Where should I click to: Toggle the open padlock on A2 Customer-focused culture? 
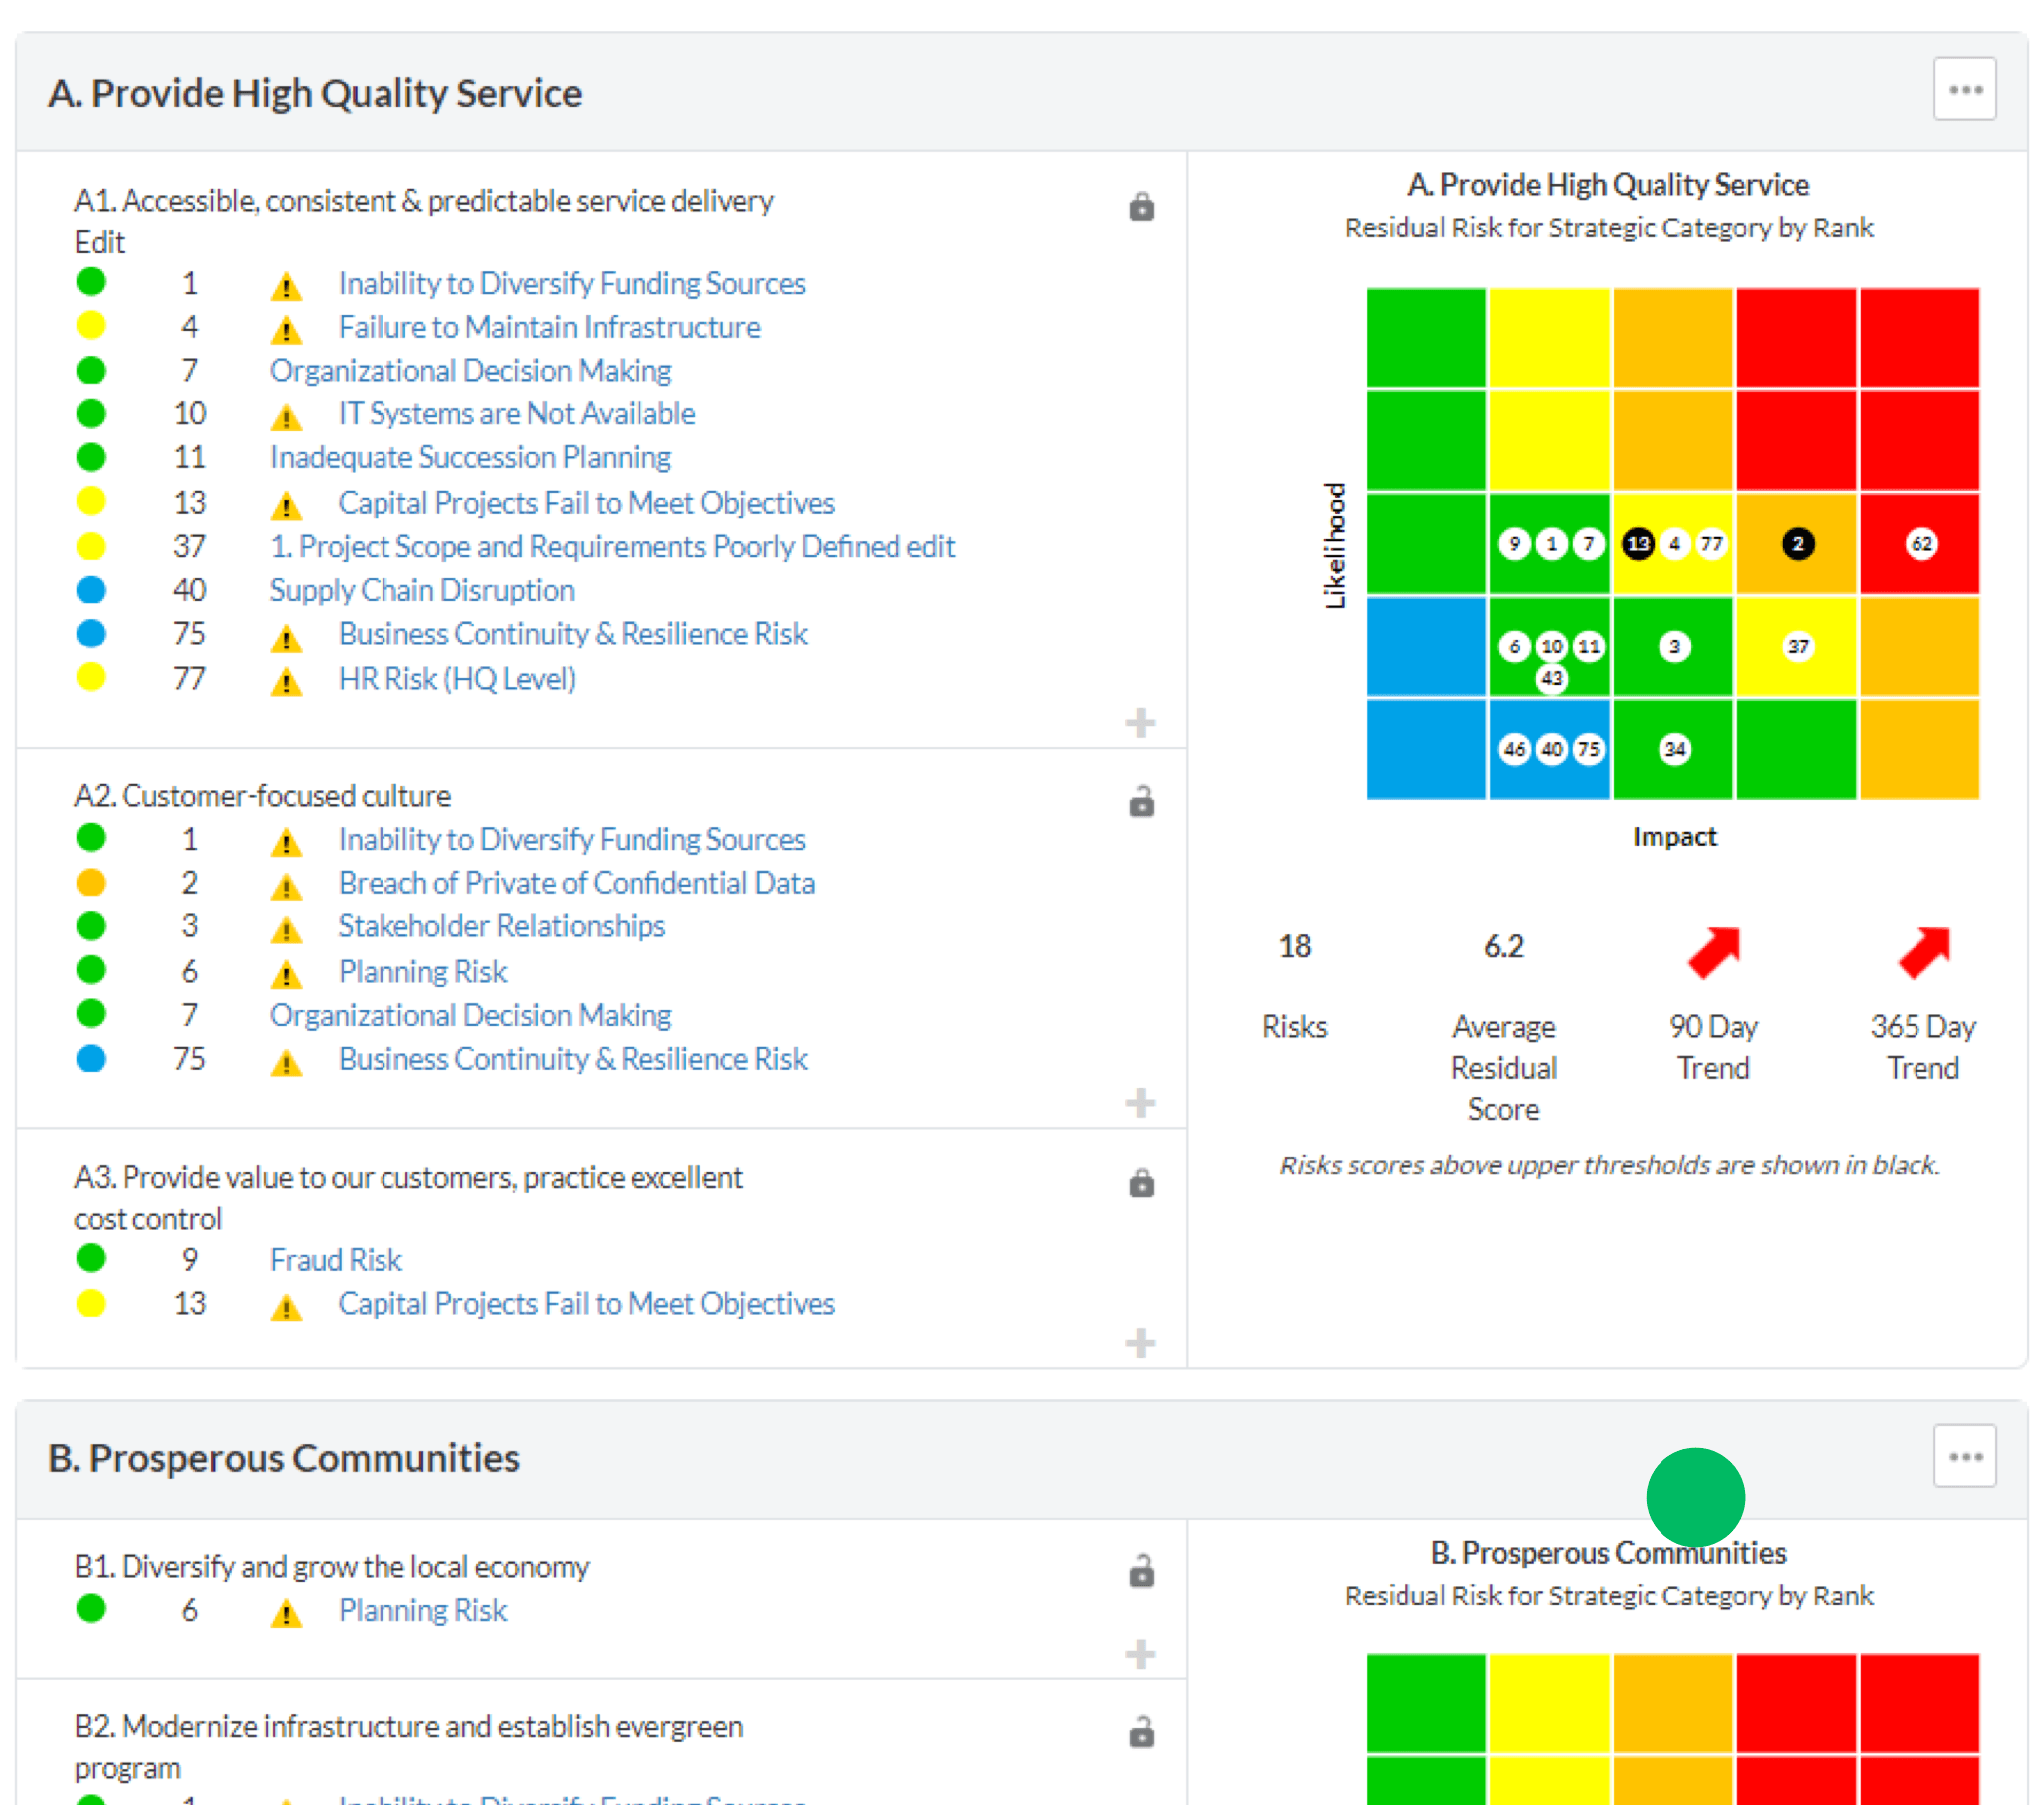tap(1141, 800)
